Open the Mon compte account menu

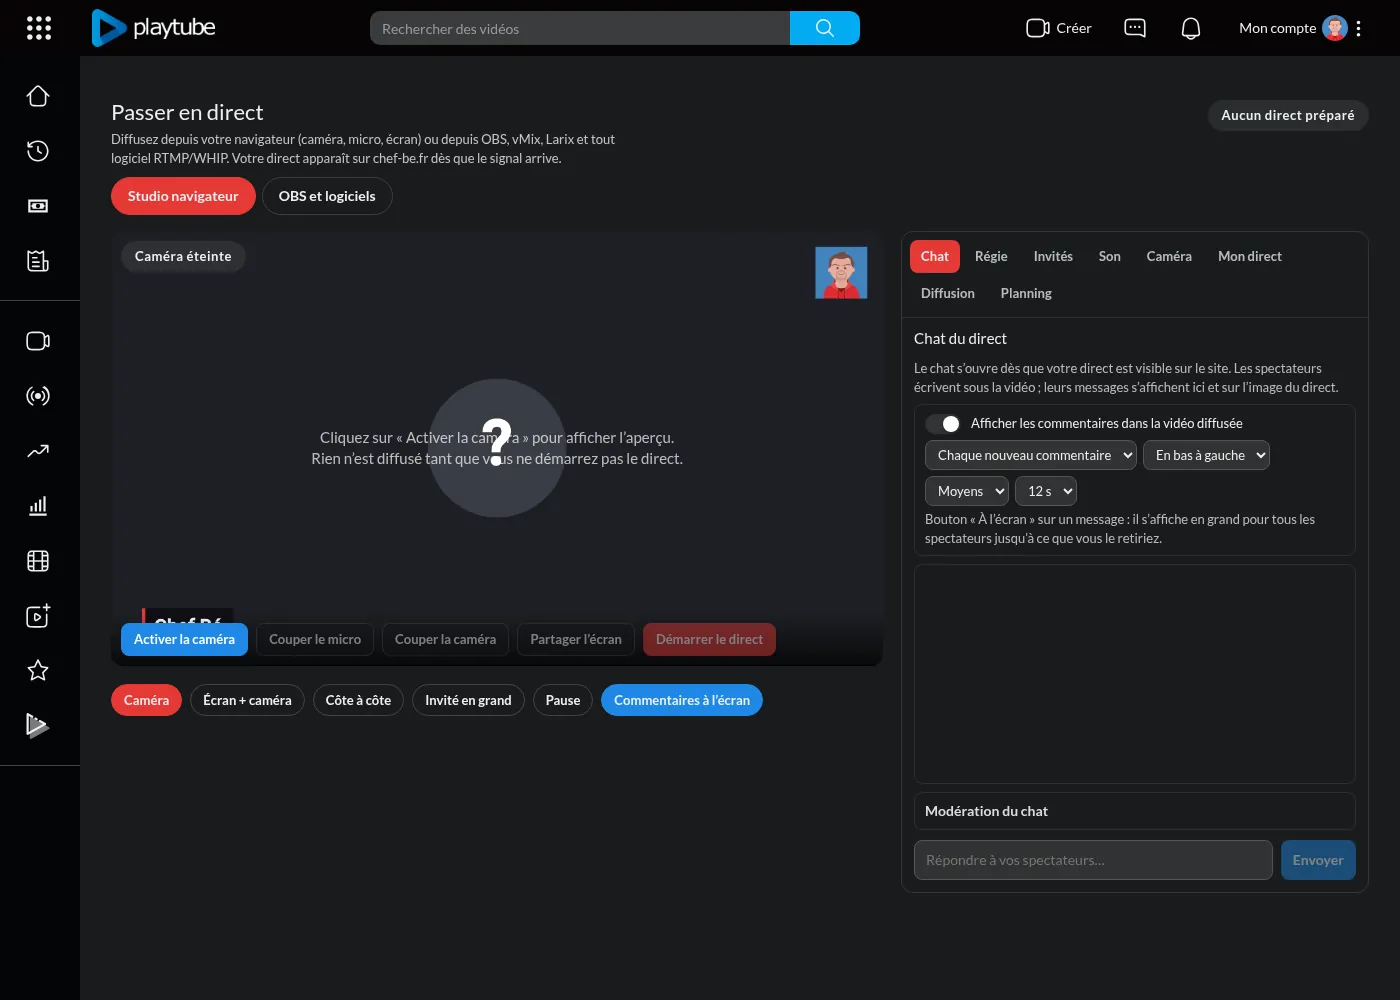[1292, 28]
